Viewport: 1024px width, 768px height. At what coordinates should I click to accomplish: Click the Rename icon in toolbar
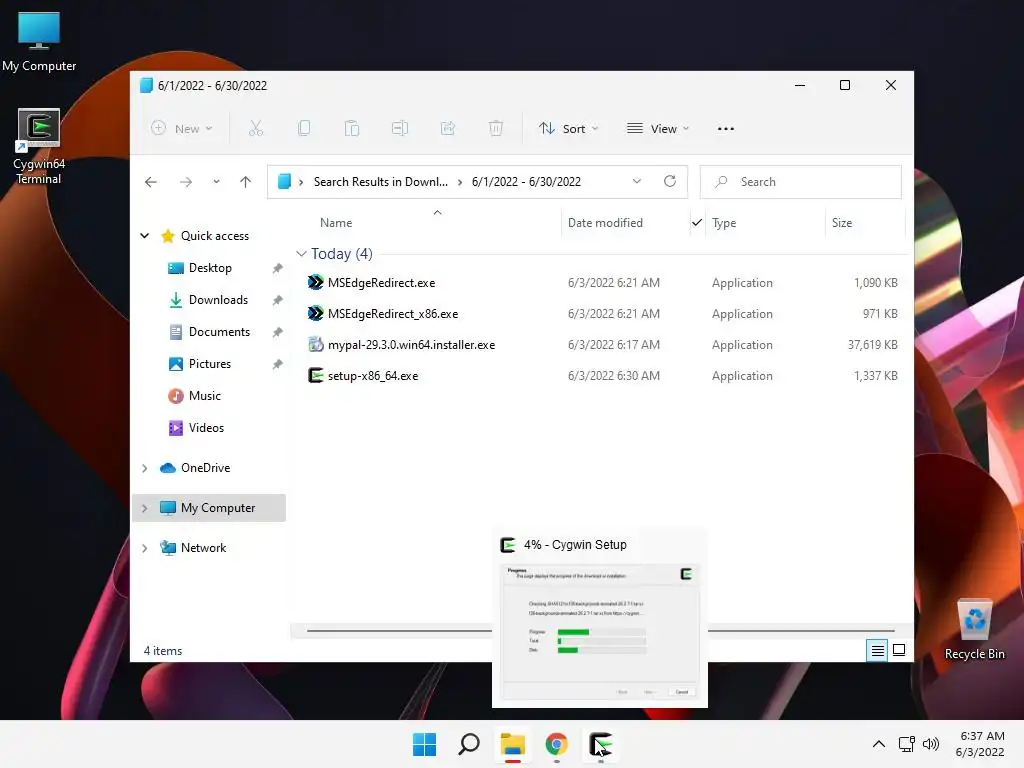(400, 129)
